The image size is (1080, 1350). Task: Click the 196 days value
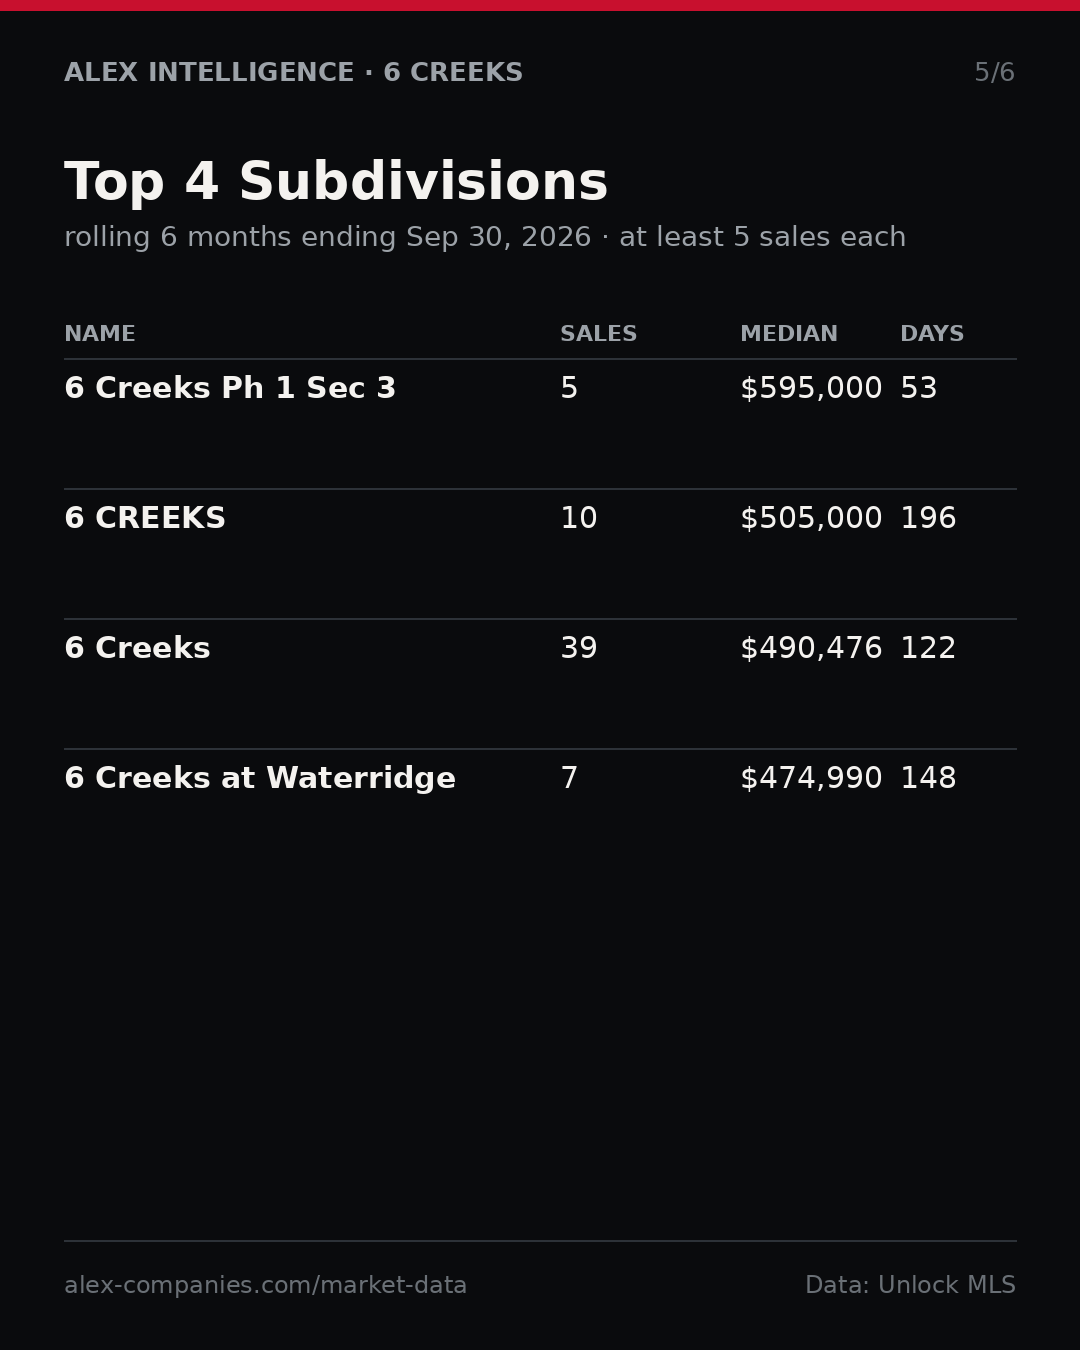click(x=928, y=519)
